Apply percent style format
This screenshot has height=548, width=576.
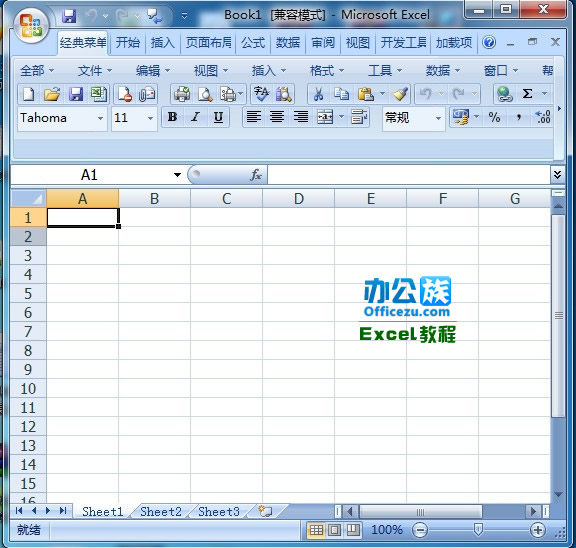[494, 117]
